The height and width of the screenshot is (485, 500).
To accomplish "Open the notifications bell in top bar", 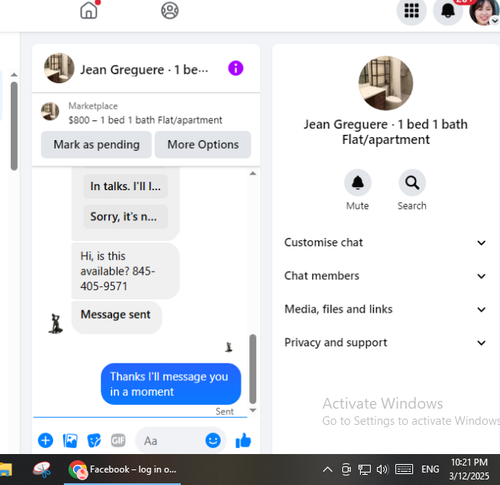I will coord(448,11).
